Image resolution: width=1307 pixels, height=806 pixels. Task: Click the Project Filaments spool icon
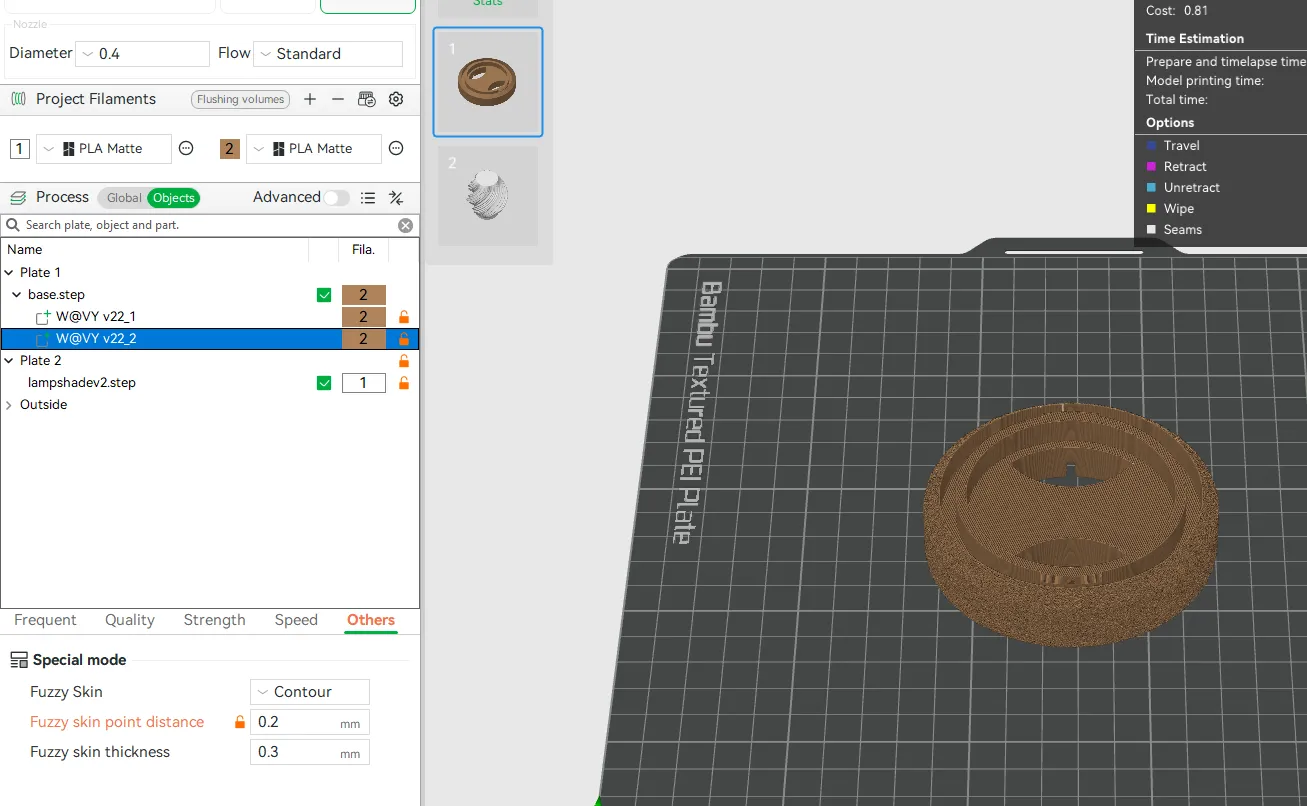[x=18, y=99]
